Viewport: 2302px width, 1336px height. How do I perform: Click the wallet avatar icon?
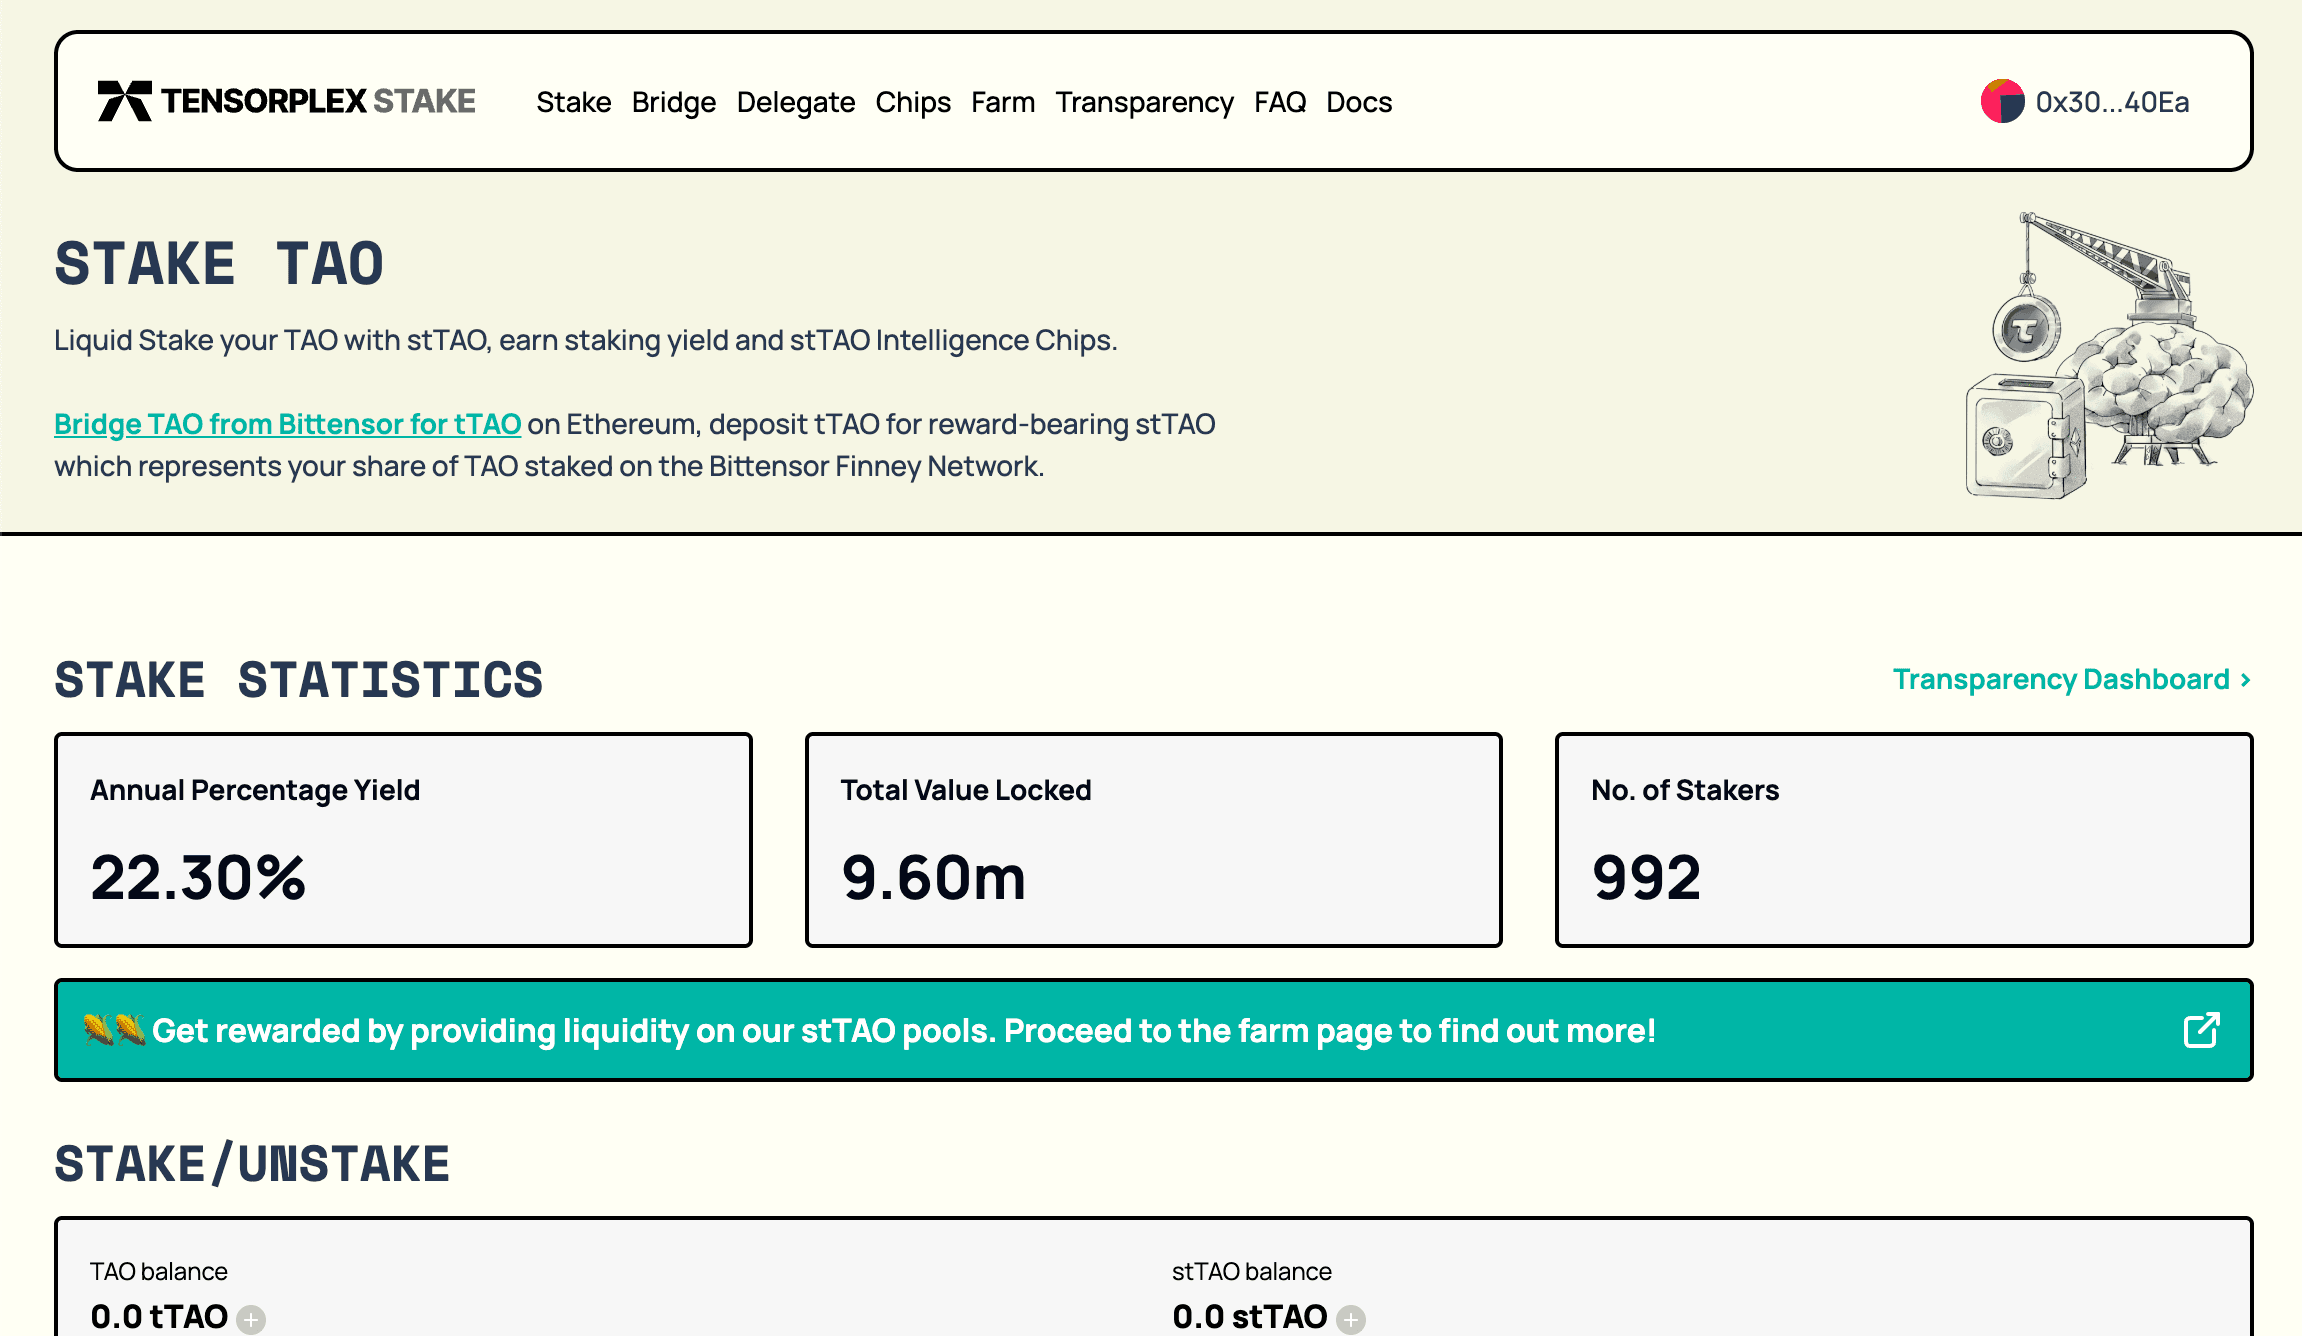[2002, 101]
